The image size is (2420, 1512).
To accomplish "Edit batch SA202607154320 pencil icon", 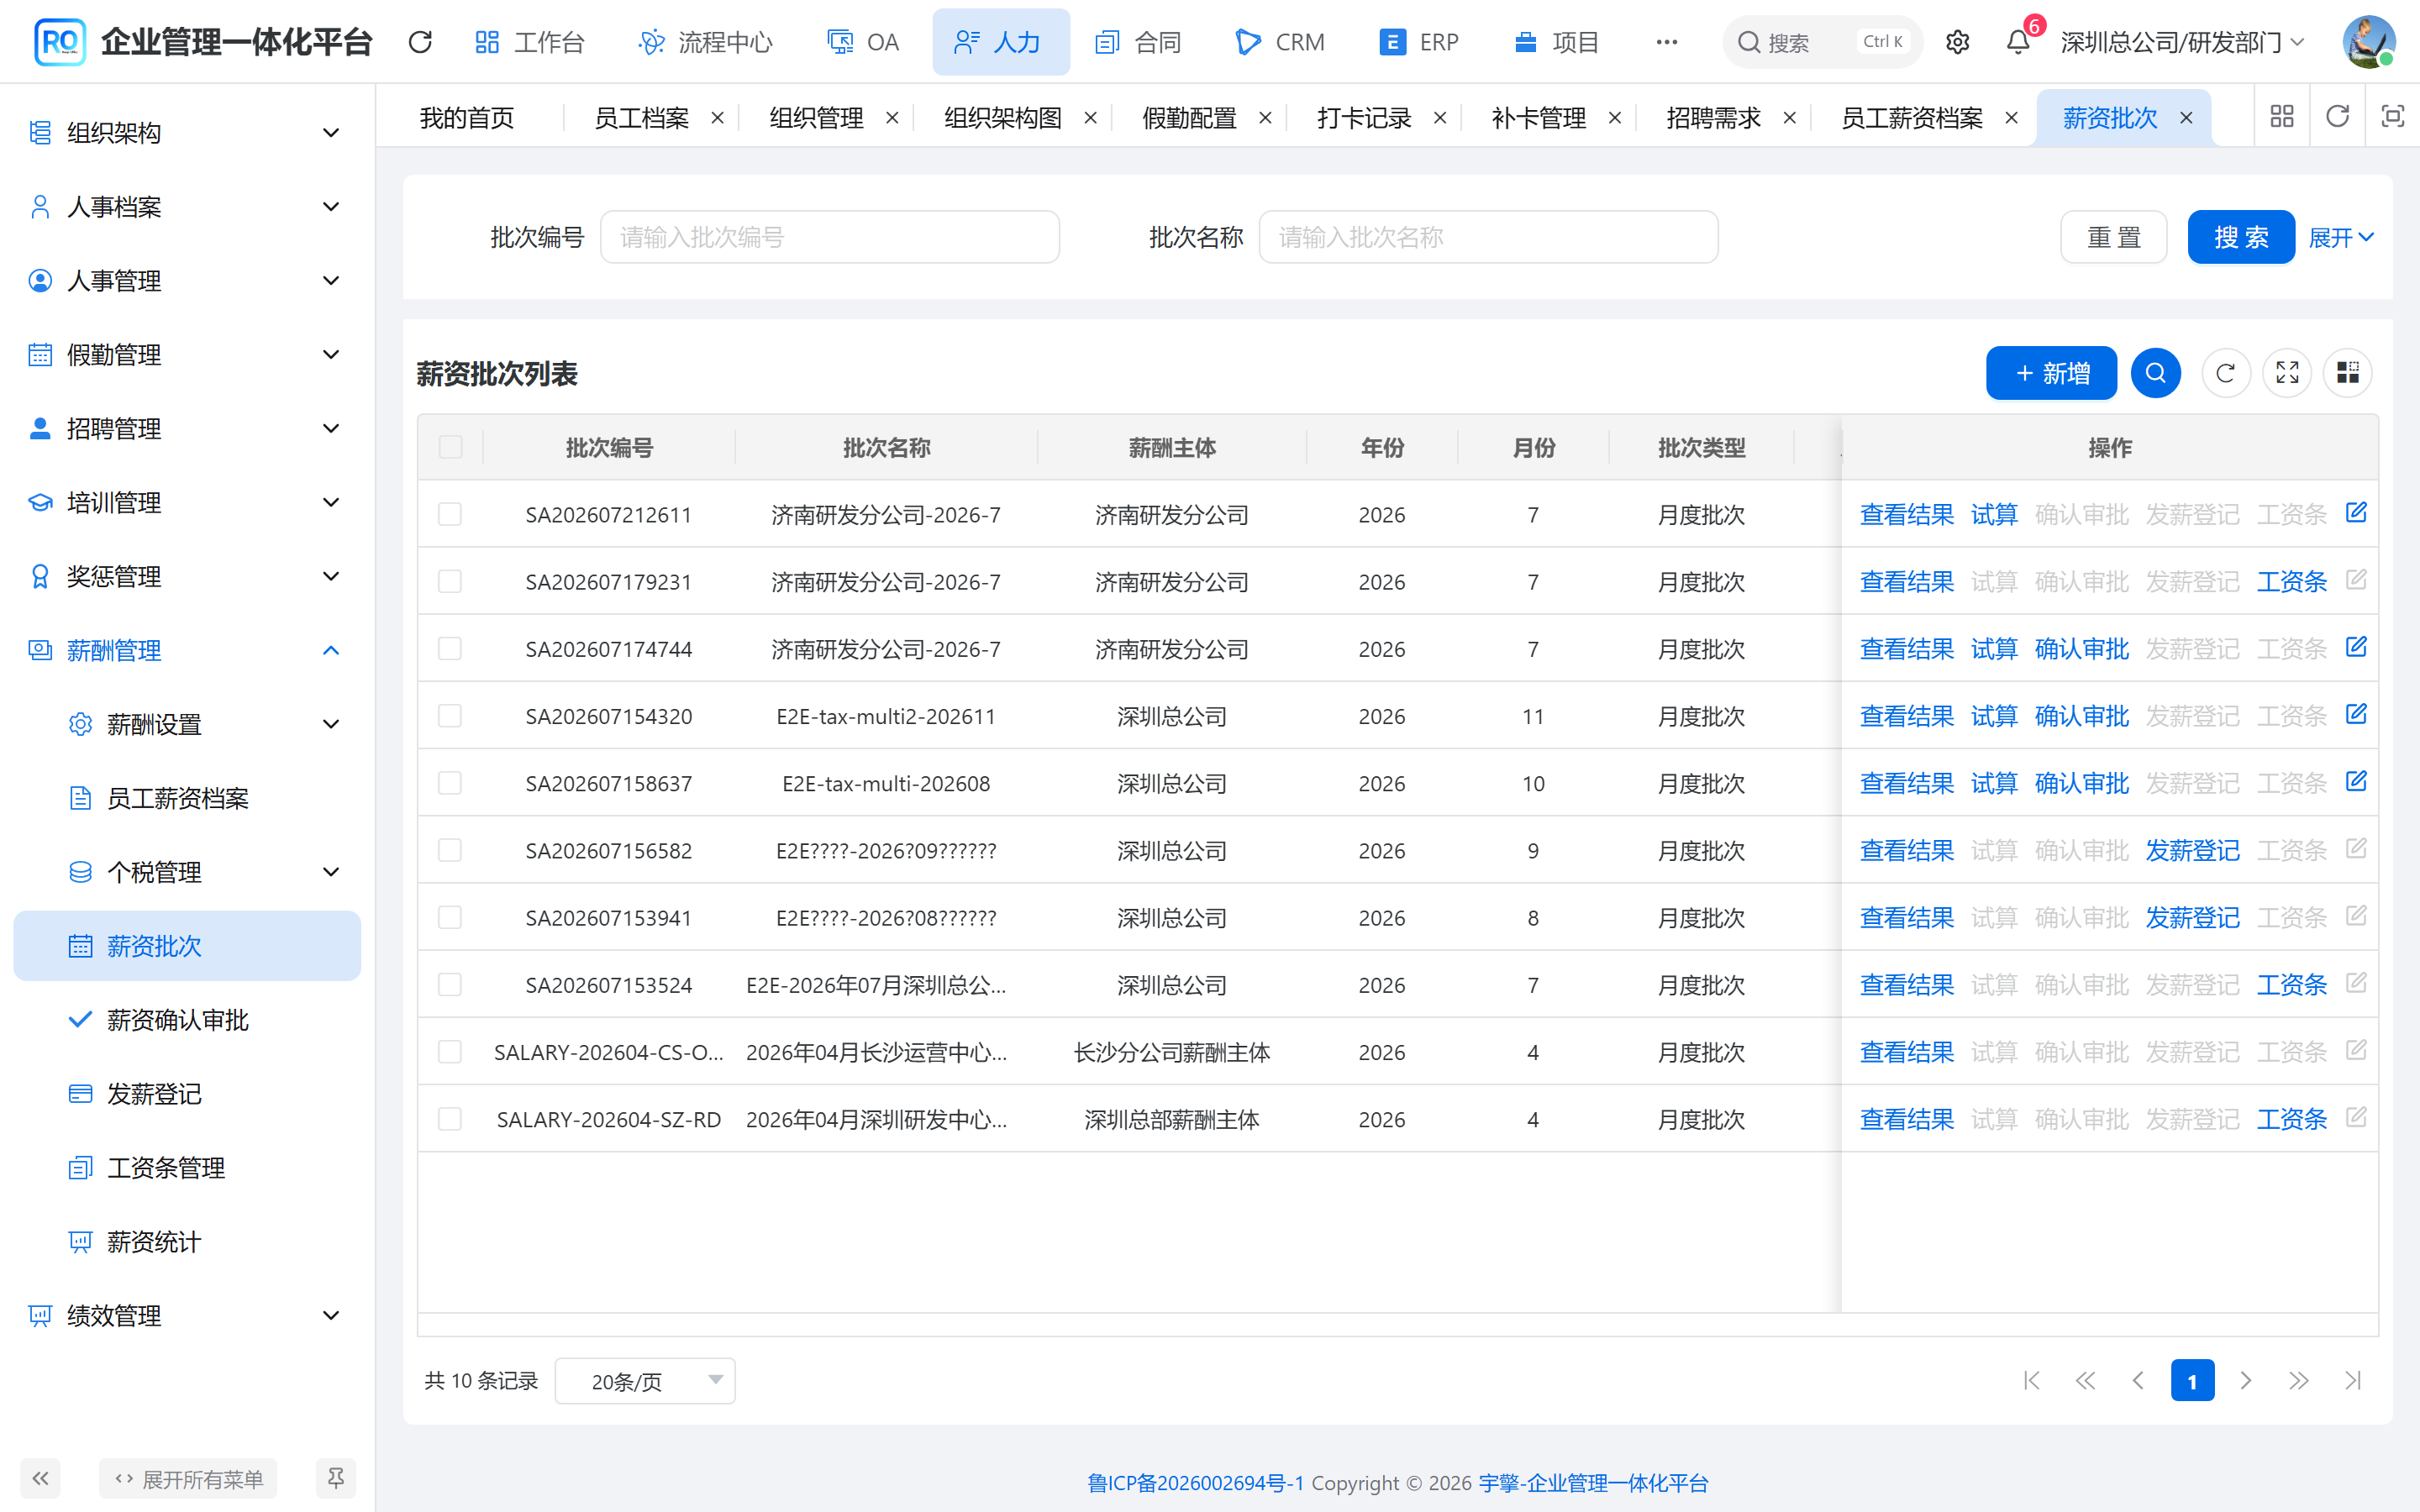I will pyautogui.click(x=2356, y=714).
